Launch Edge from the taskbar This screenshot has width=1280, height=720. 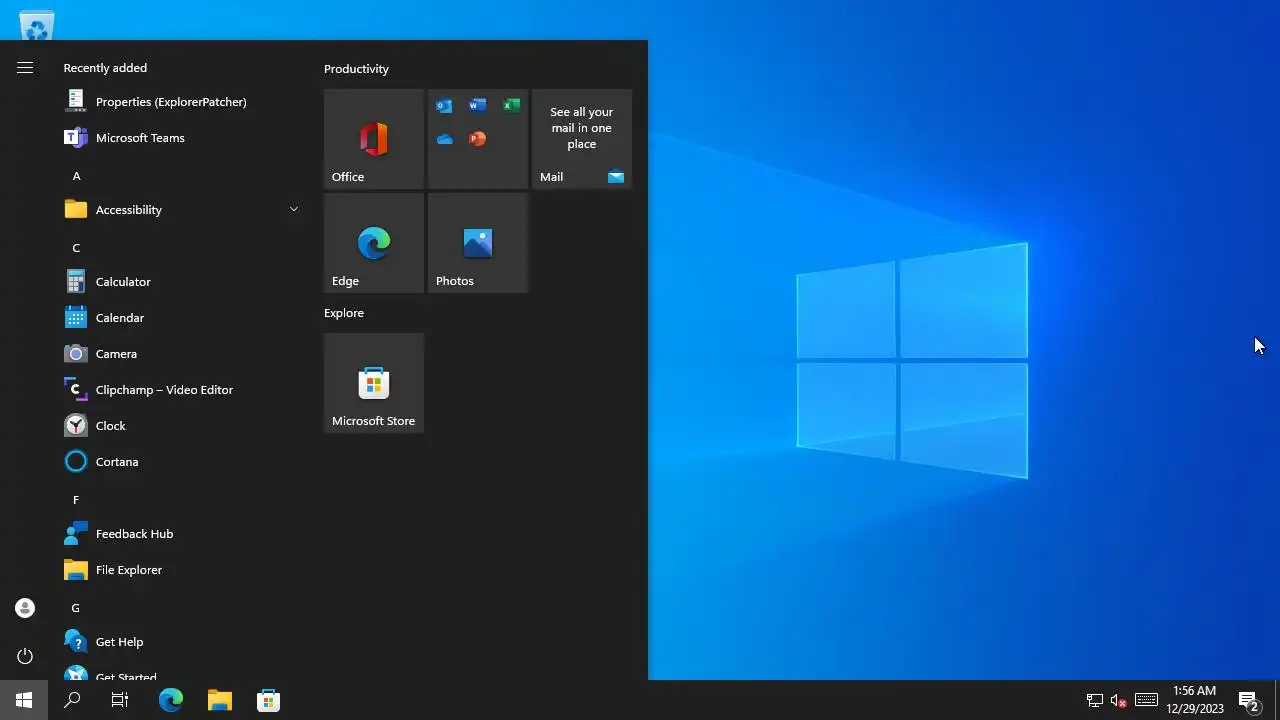click(171, 700)
